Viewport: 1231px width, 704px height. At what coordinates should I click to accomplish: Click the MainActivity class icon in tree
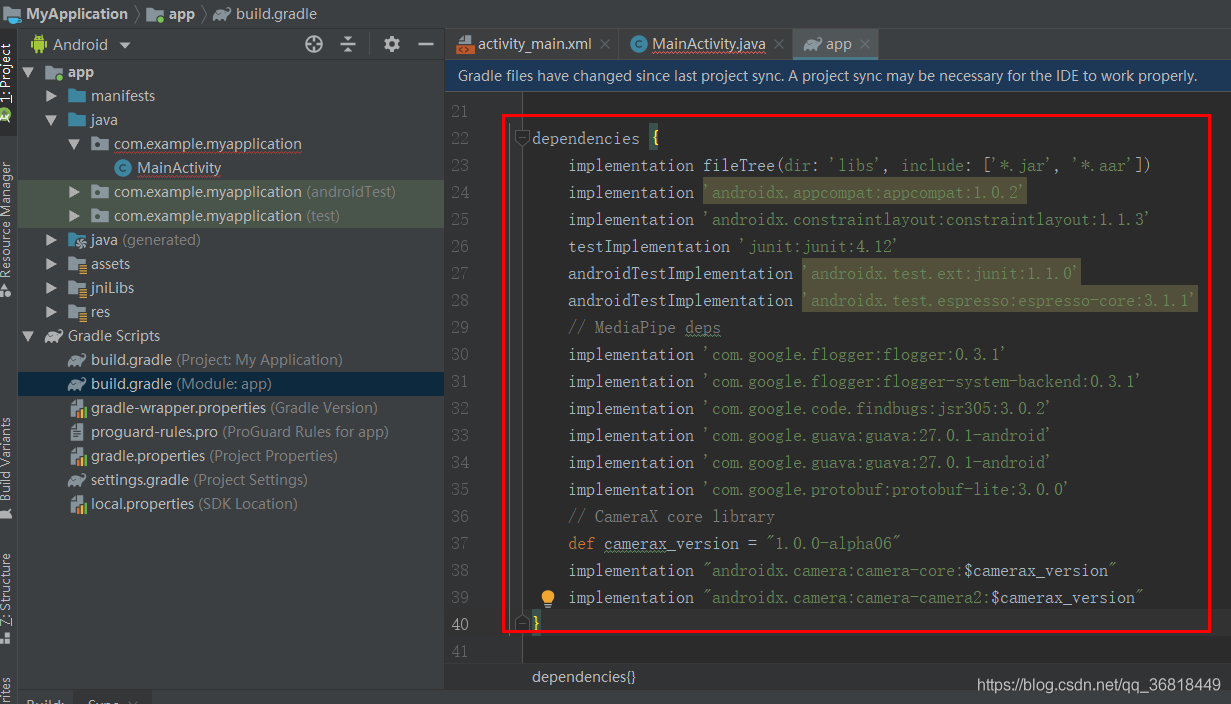click(123, 168)
